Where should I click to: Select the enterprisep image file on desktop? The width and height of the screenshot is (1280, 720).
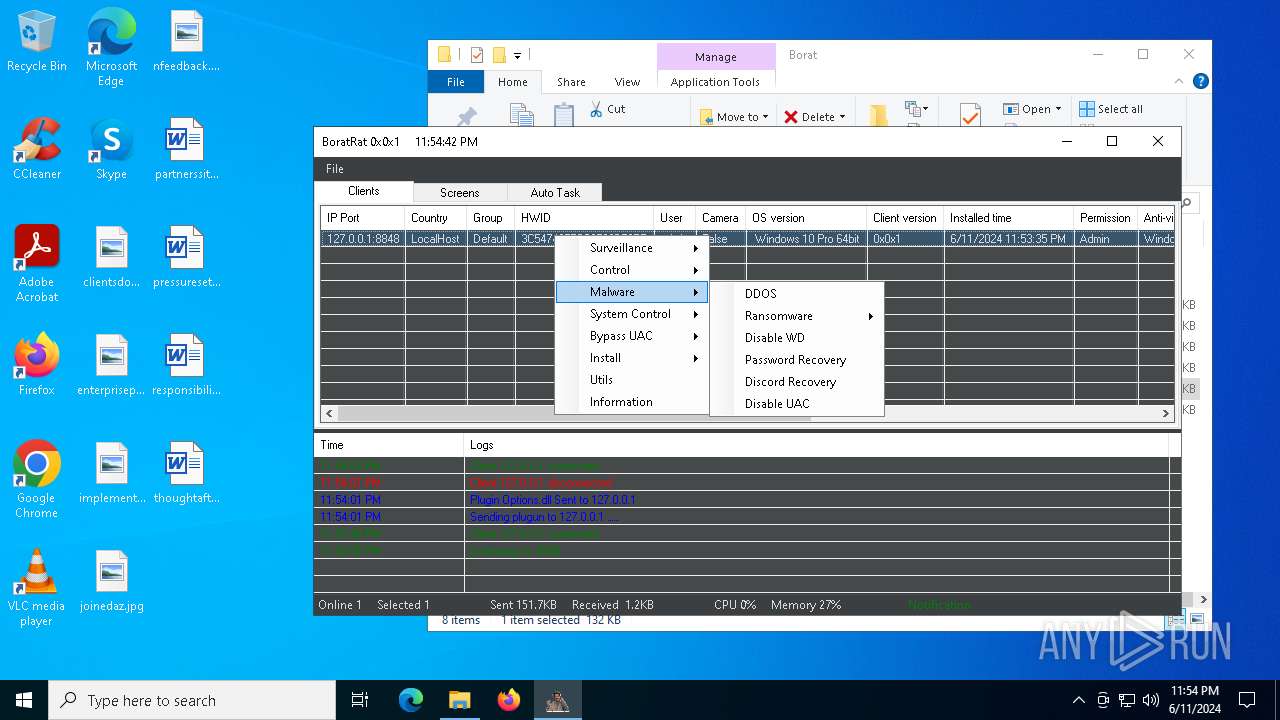point(112,365)
